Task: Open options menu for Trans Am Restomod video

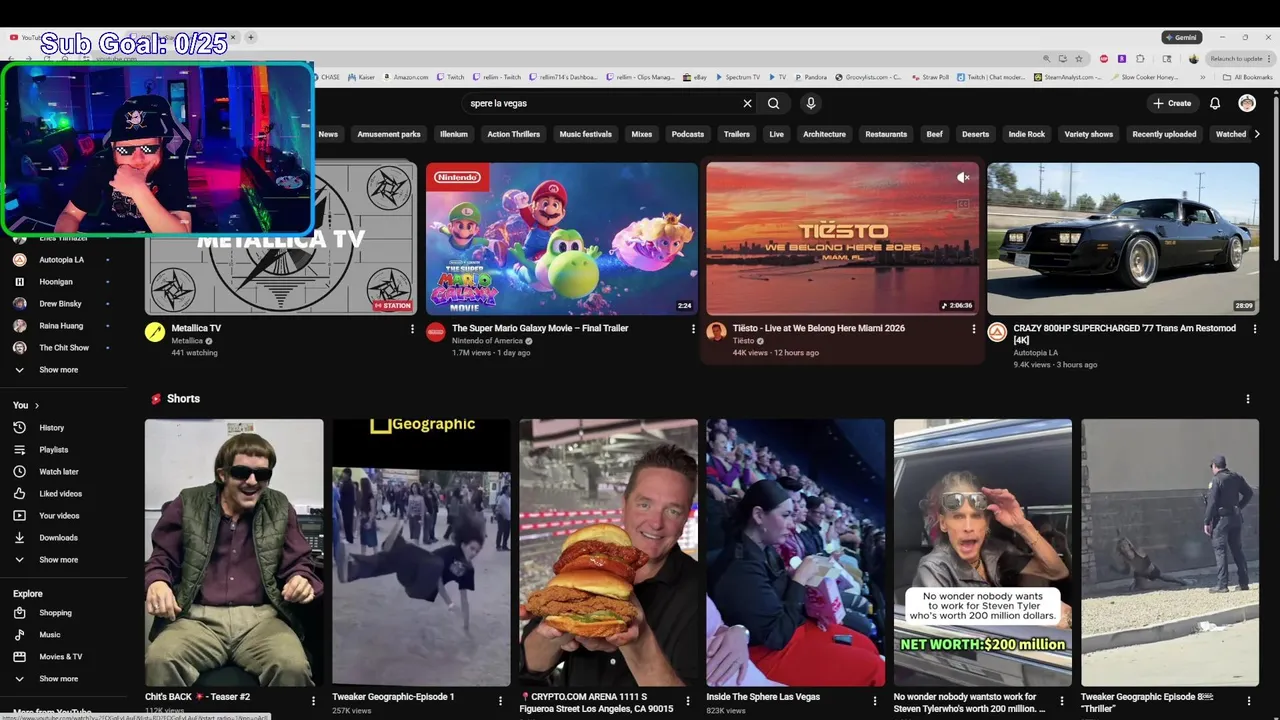Action: [x=1255, y=328]
